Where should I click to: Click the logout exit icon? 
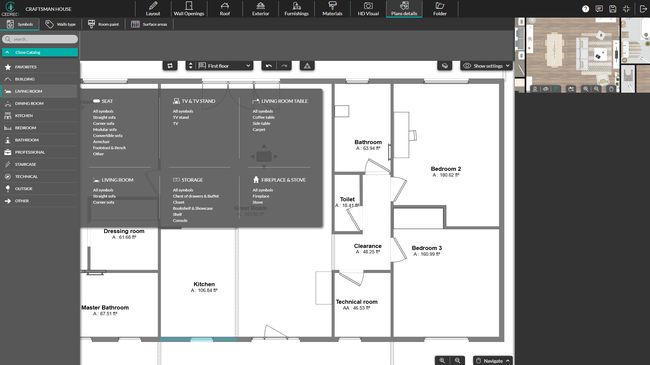click(x=643, y=9)
